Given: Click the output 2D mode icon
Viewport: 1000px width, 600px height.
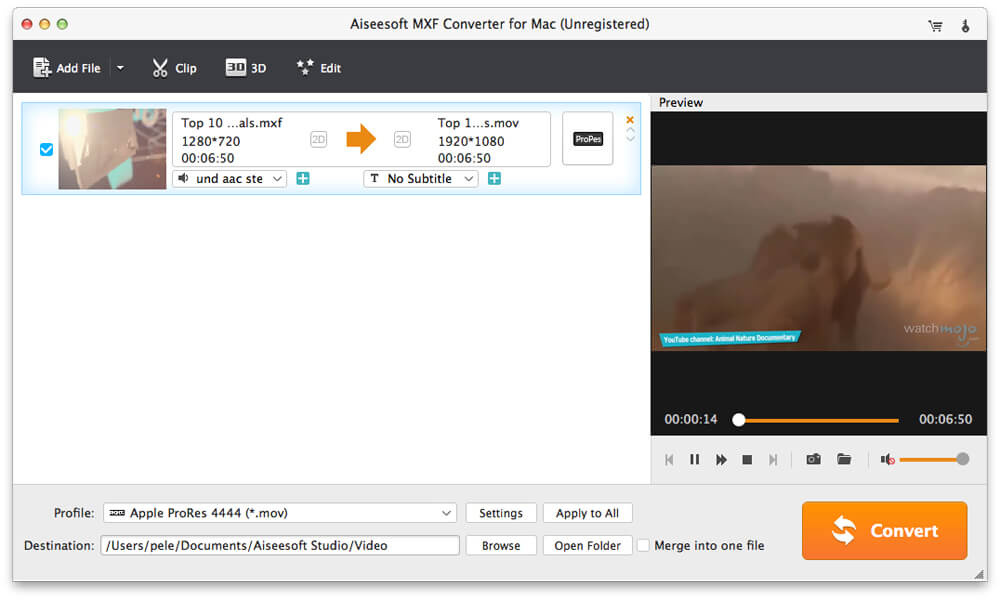Looking at the screenshot, I should (402, 139).
